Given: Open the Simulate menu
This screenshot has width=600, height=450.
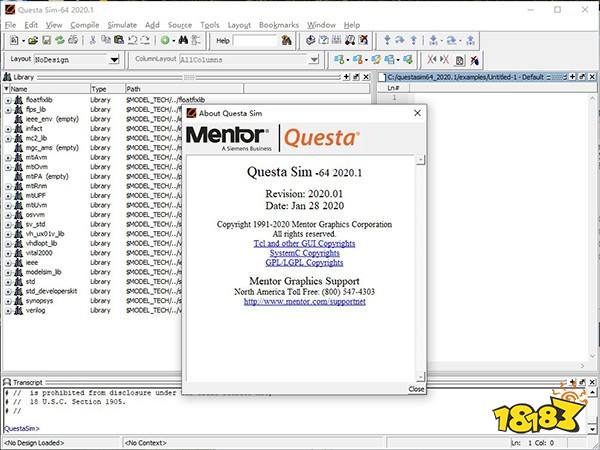Looking at the screenshot, I should tap(124, 23).
